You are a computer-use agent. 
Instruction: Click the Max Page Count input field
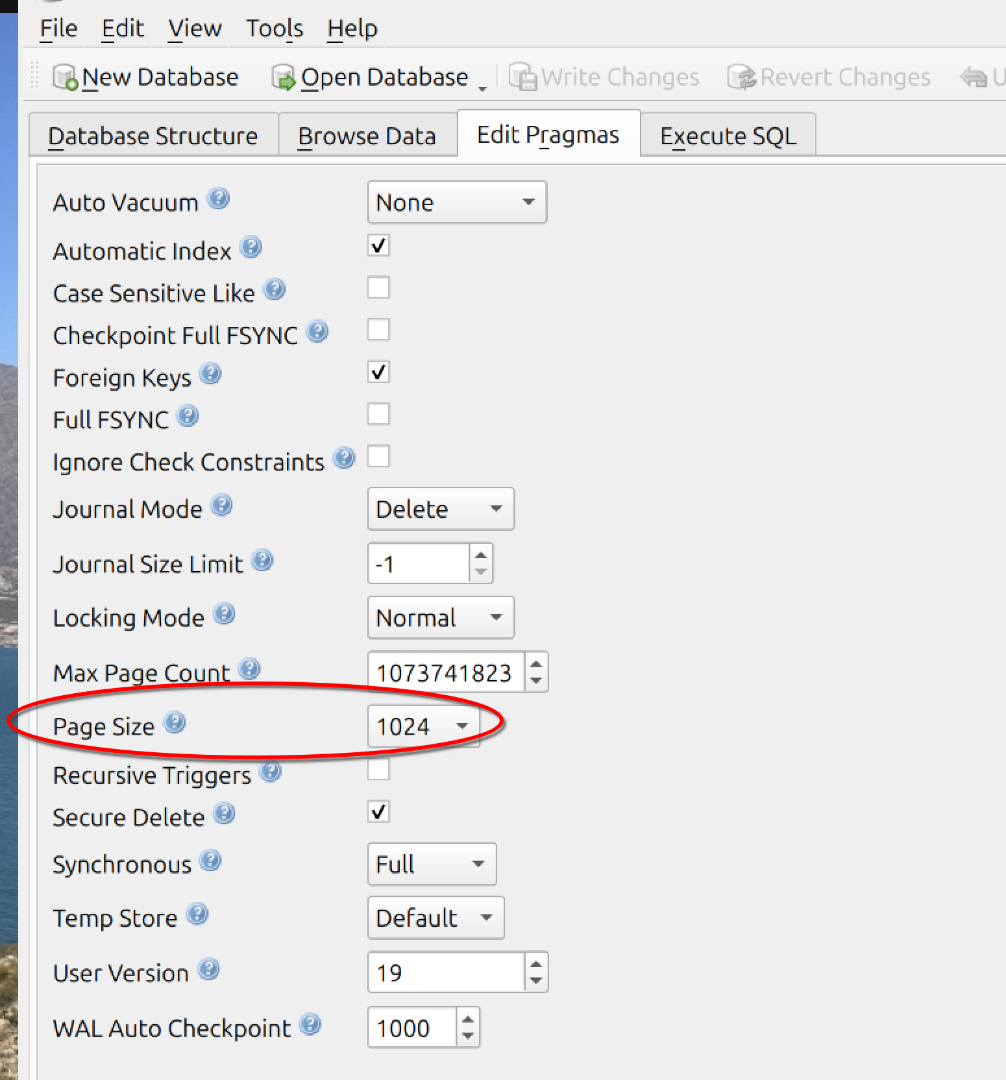click(x=445, y=673)
